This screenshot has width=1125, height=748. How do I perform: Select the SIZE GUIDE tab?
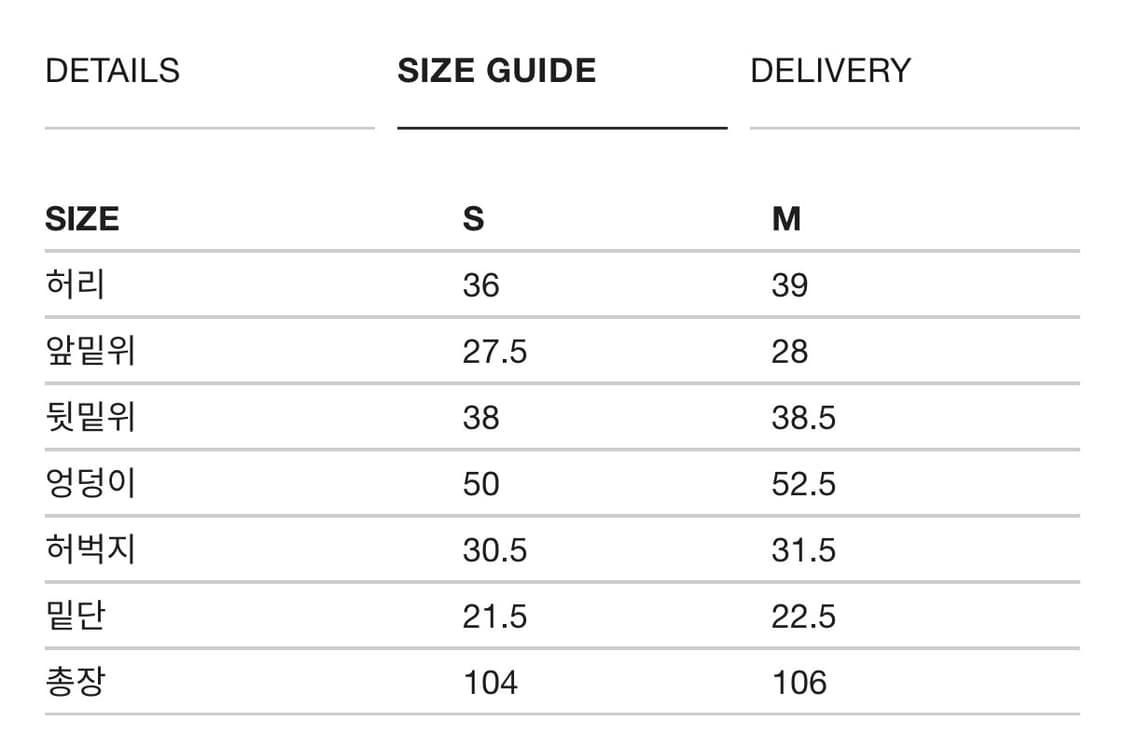pyautogui.click(x=496, y=71)
